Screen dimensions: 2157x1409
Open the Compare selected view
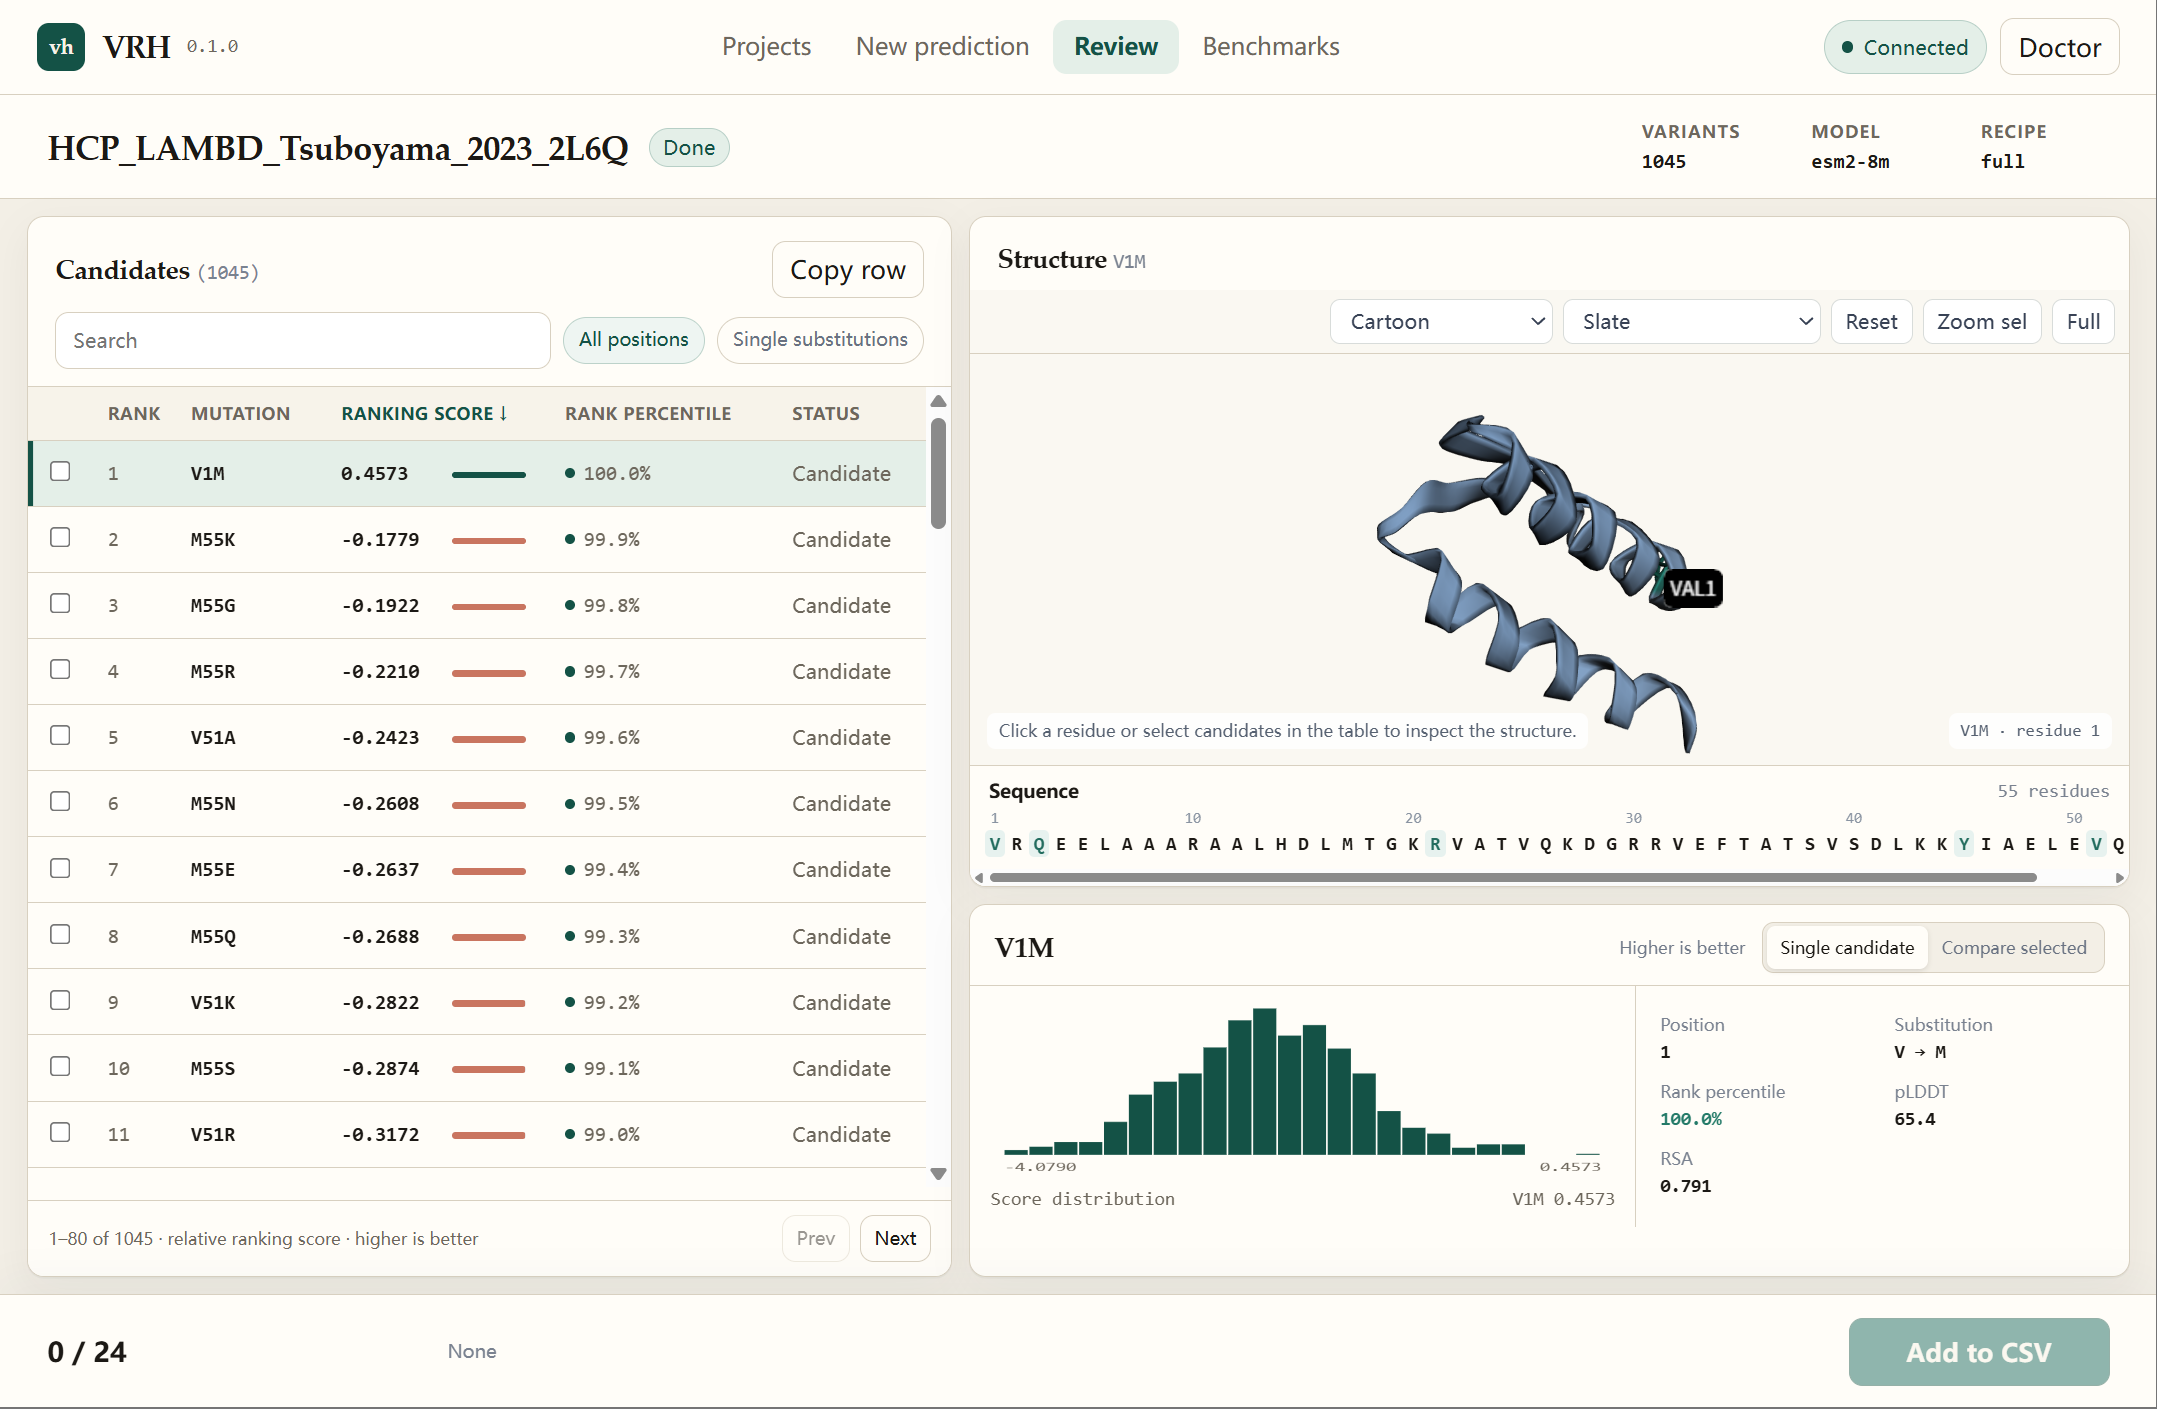click(2013, 948)
